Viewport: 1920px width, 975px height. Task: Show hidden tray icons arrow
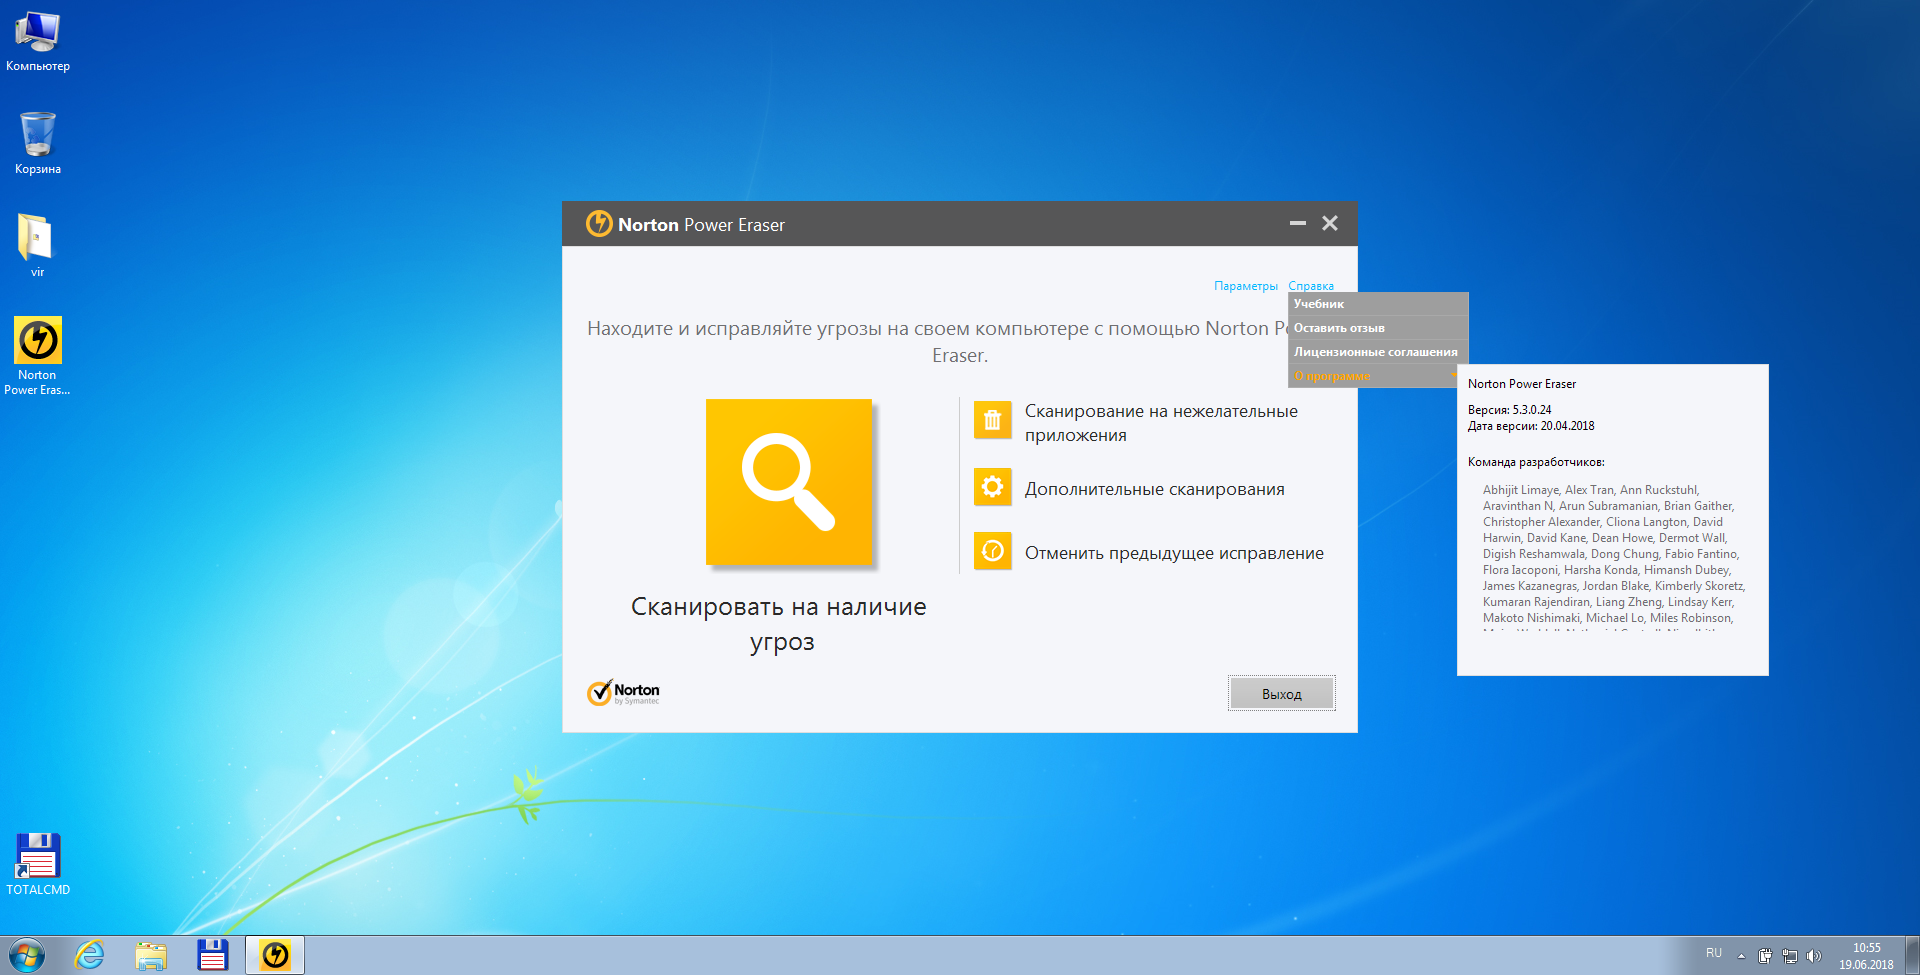click(1741, 956)
